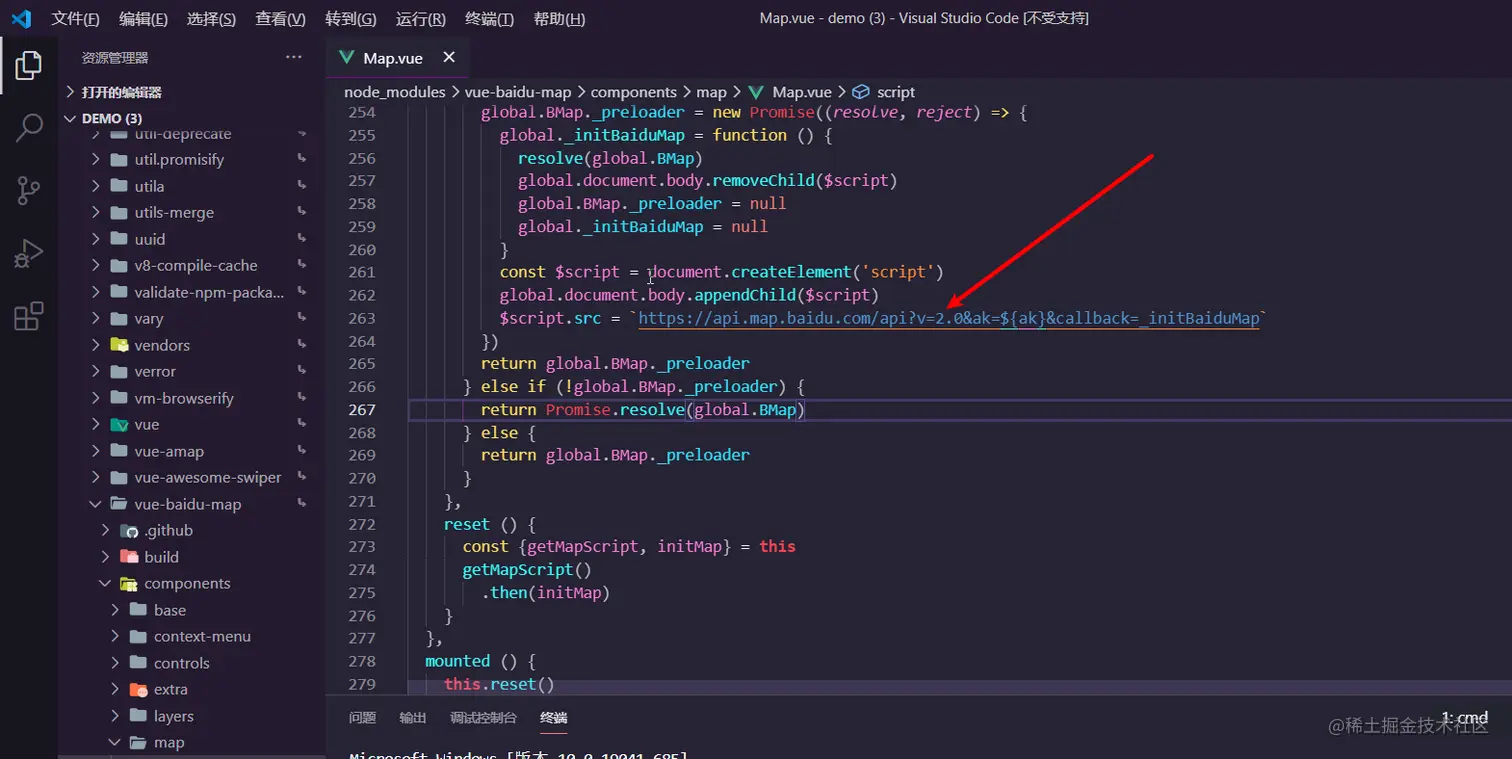
Task: Open the Source Control view
Action: [x=28, y=189]
